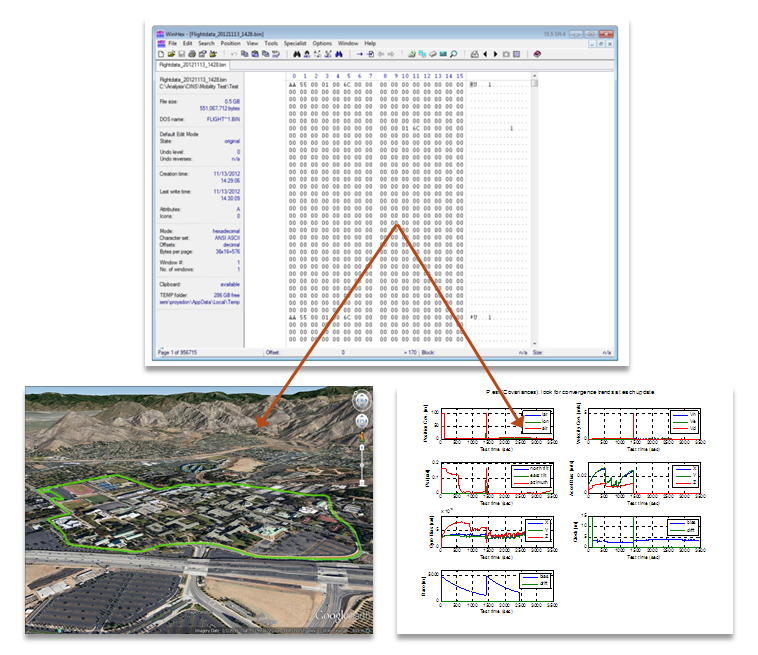Click the 'hexadecimal' Mode value

[x=226, y=231]
